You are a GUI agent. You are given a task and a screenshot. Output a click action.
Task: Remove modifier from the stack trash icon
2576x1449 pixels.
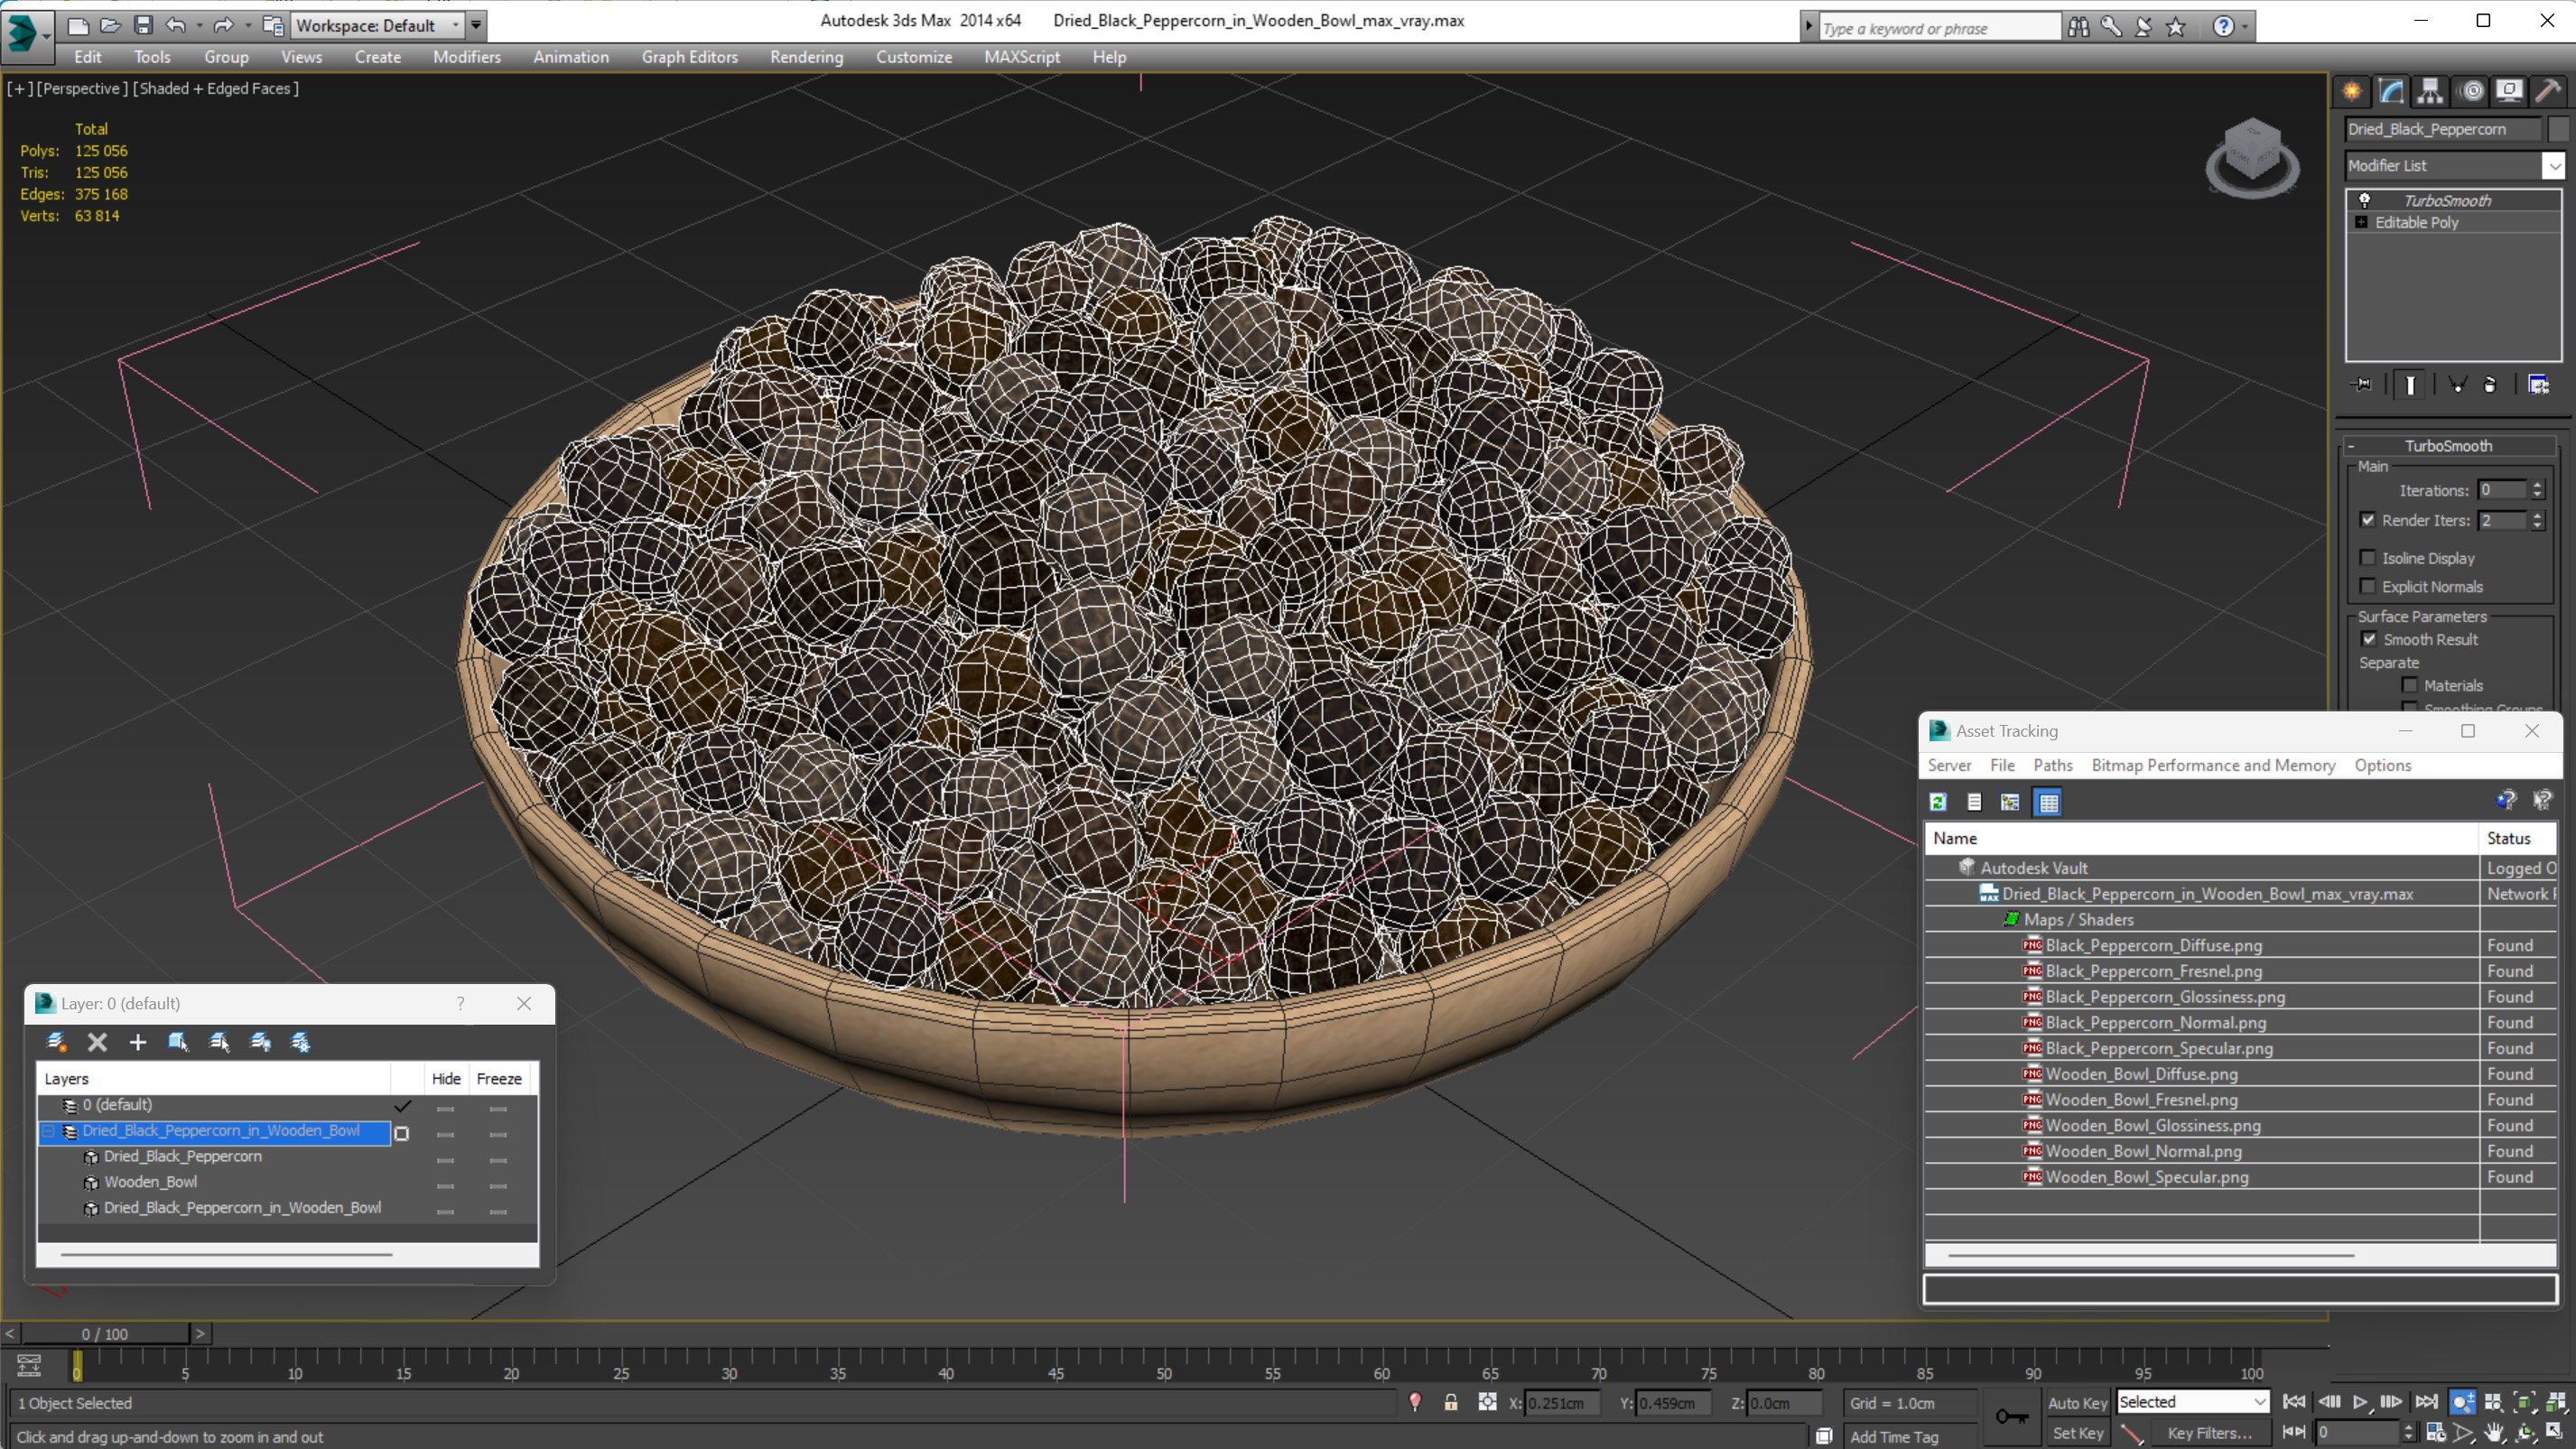tap(2490, 385)
